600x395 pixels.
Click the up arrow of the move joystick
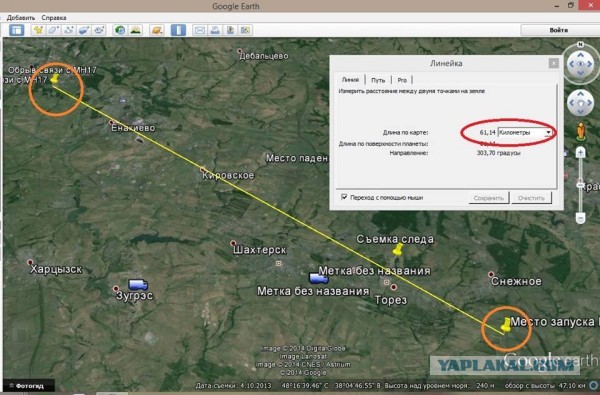580,94
